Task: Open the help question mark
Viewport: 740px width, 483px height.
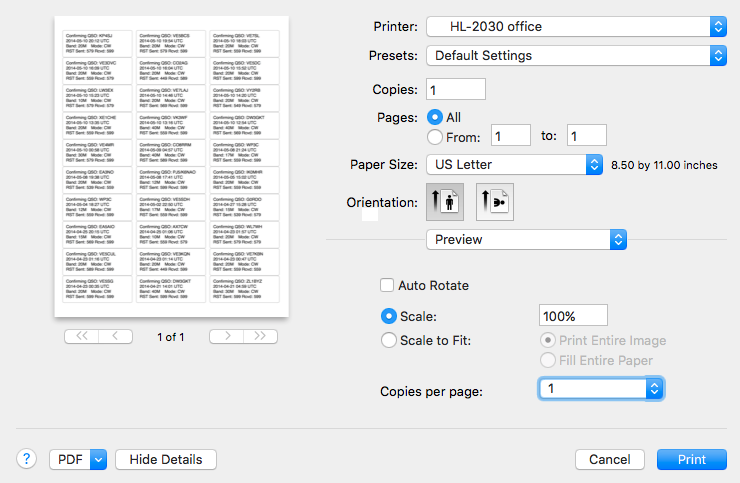Action: (26, 459)
